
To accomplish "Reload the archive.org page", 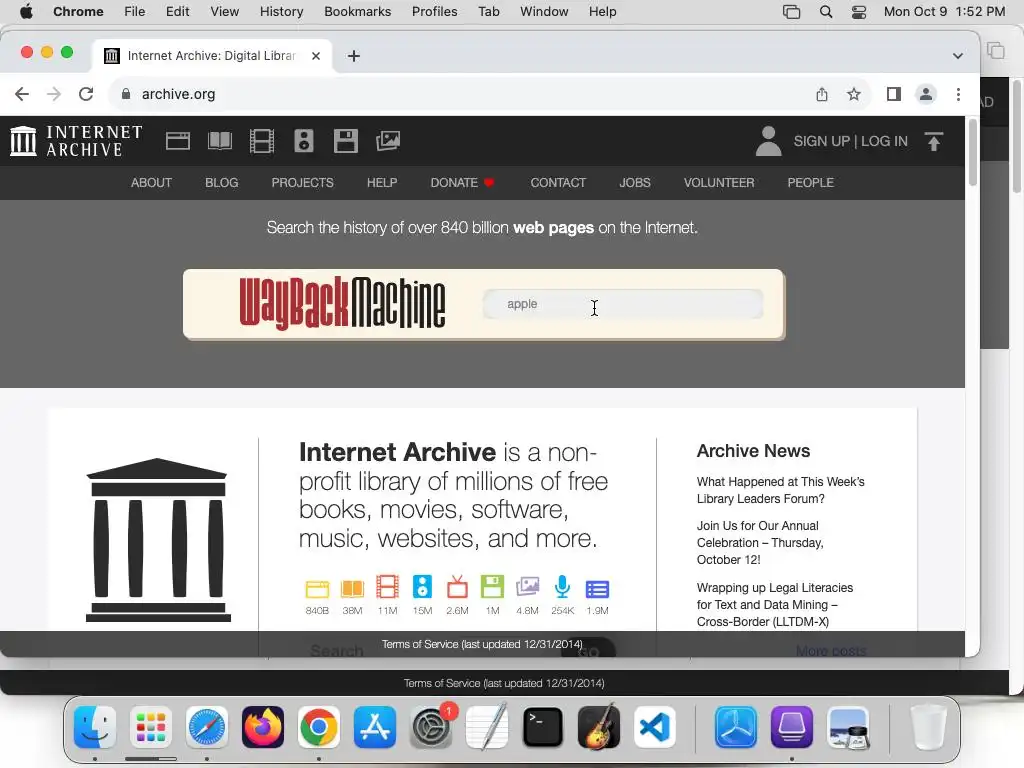I will pos(86,94).
